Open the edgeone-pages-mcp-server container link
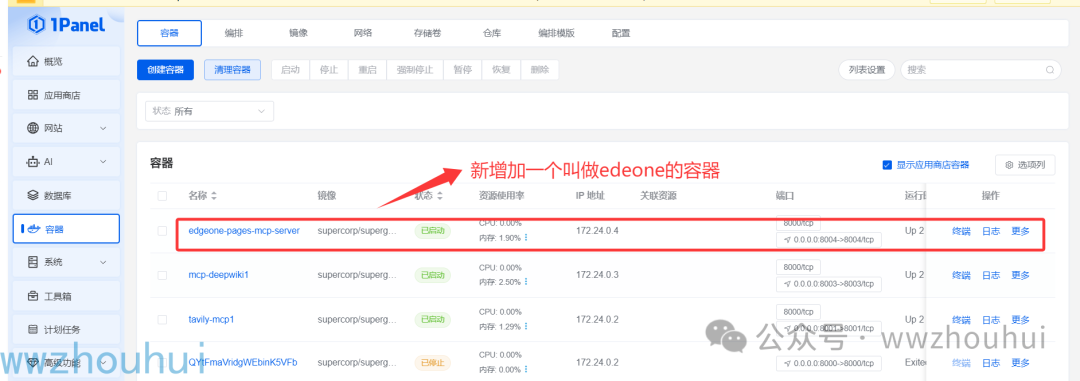Viewport: 1080px width, 381px height. (244, 231)
